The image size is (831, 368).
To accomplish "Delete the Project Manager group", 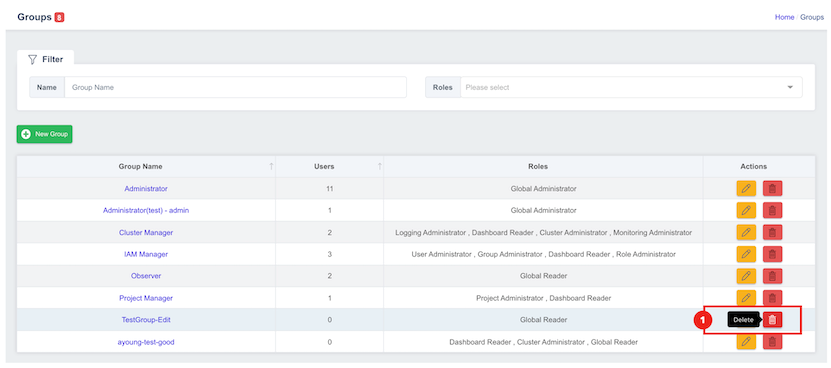I will pos(772,298).
